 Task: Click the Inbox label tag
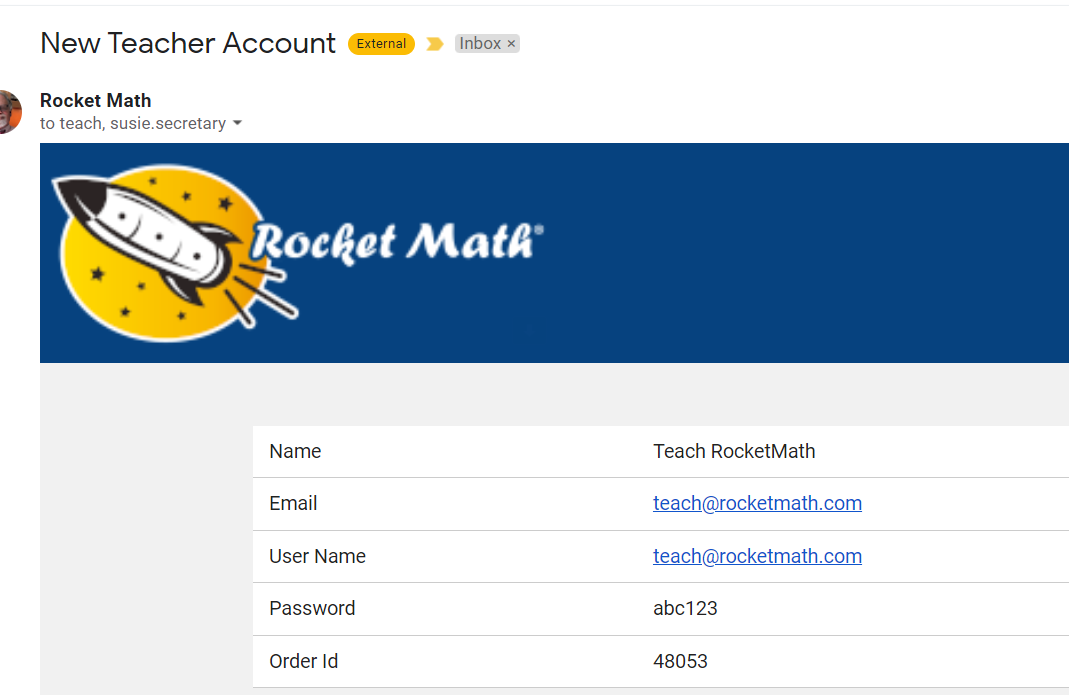[x=480, y=44]
